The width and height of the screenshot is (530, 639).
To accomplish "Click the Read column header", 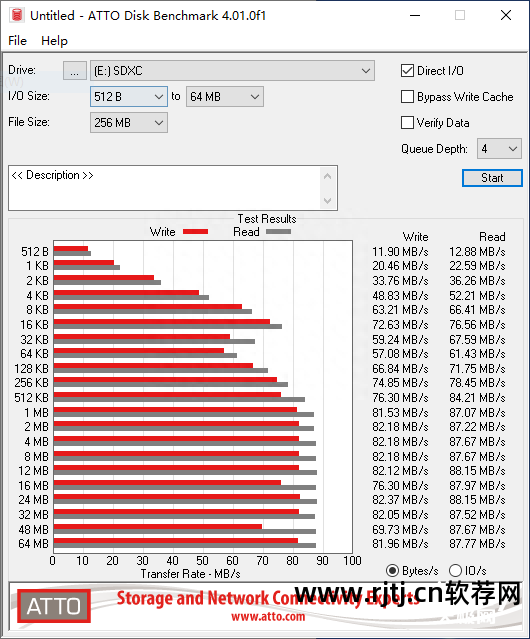I will [492, 237].
